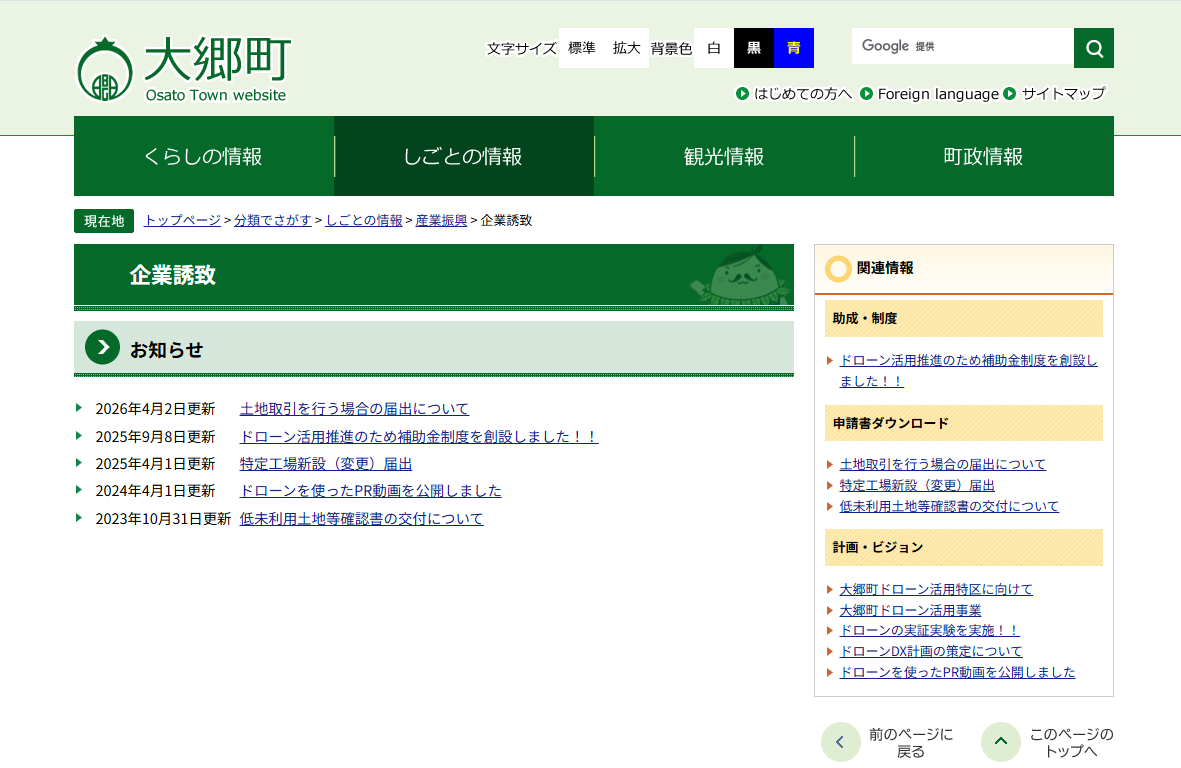Screen dimensions: 1181x768
Task: Open 土地取引を行う場合の届出について in news list
Action: (x=354, y=409)
